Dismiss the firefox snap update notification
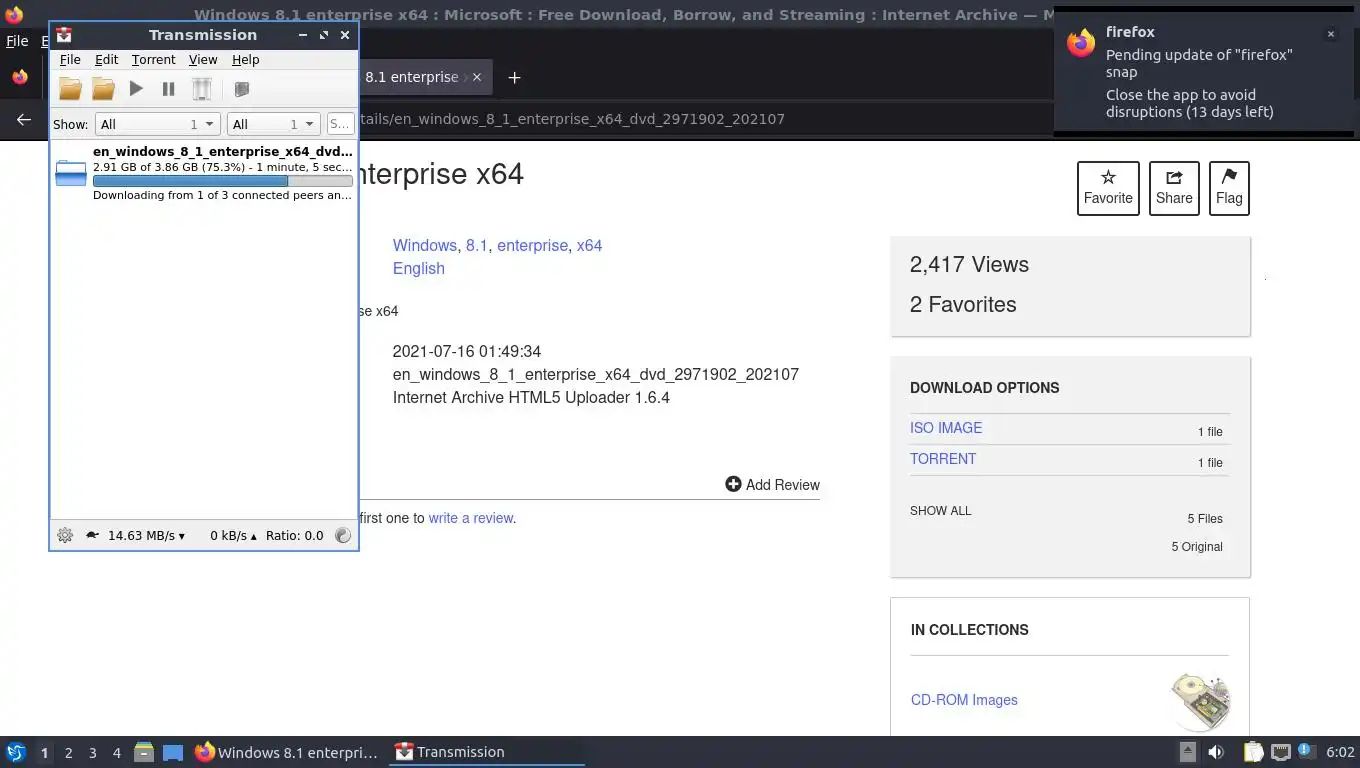Image resolution: width=1360 pixels, height=768 pixels. click(1330, 34)
